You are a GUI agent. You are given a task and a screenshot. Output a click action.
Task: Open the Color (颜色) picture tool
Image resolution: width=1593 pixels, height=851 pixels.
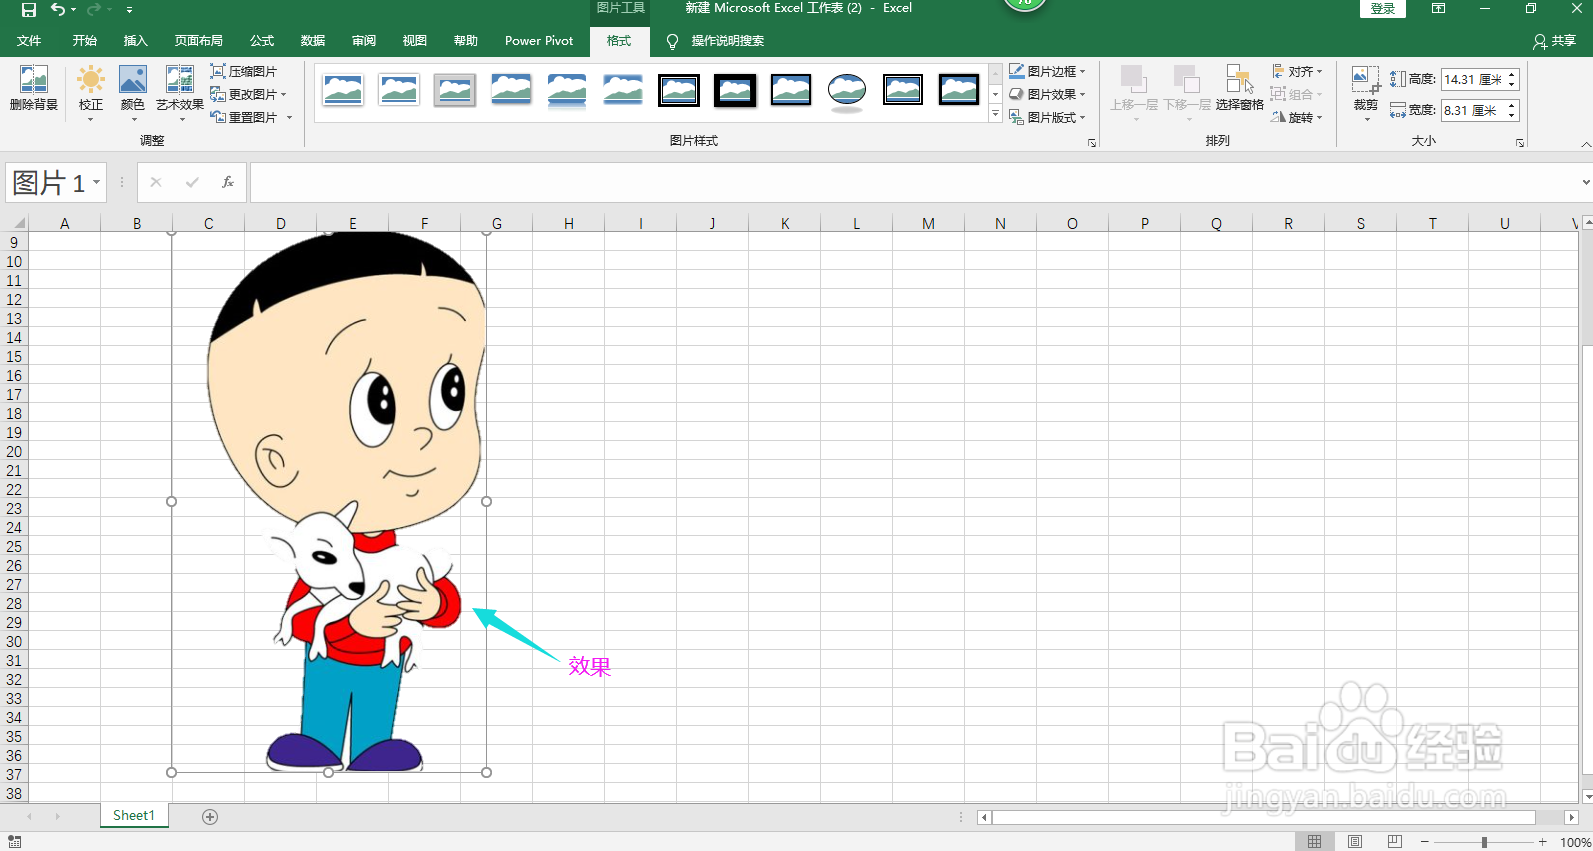(133, 93)
